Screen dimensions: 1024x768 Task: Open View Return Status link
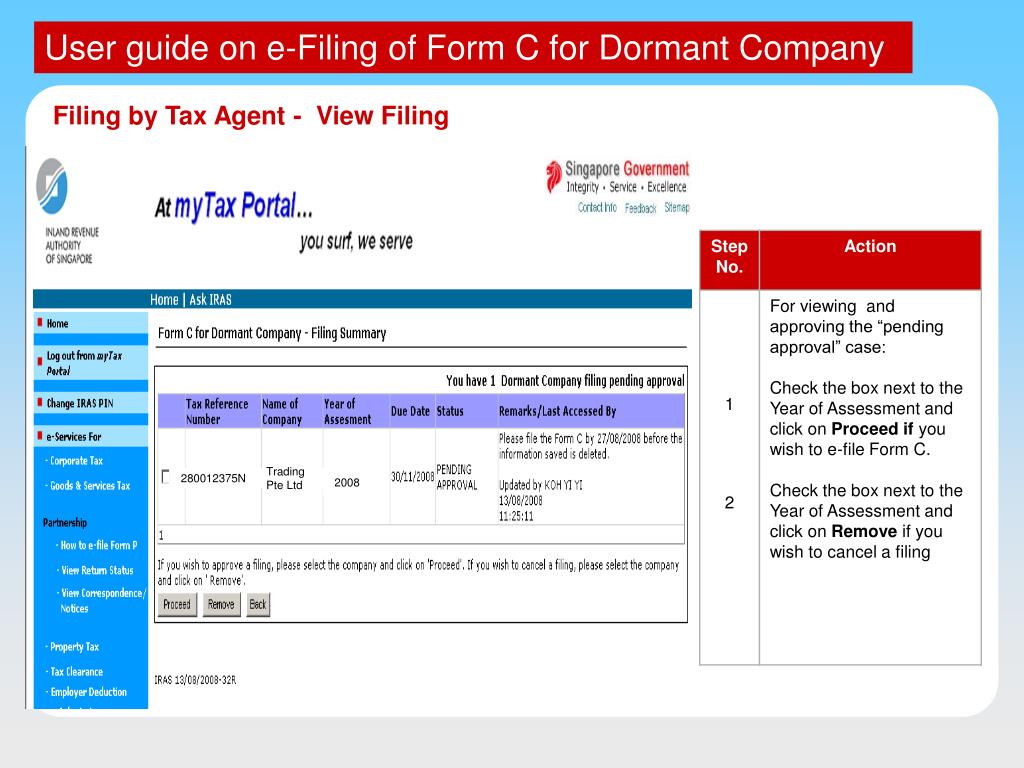(x=96, y=570)
